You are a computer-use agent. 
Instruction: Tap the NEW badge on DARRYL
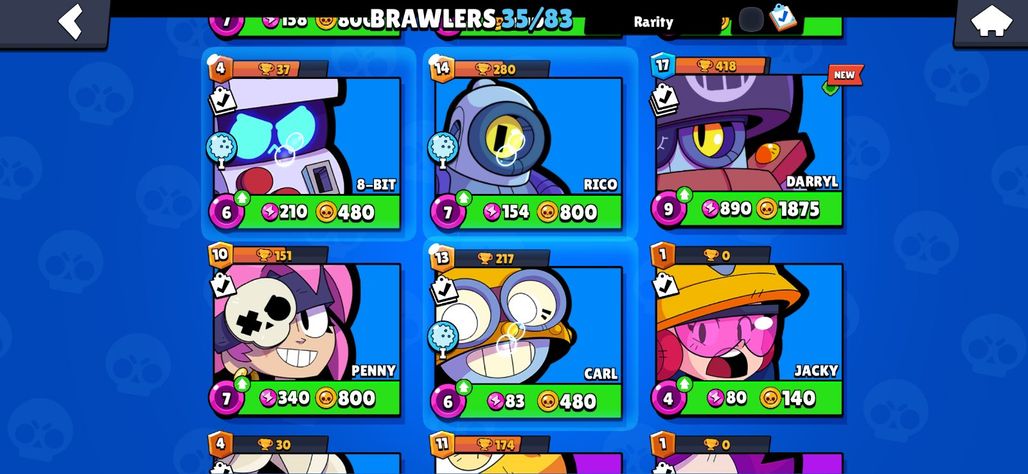click(x=845, y=75)
